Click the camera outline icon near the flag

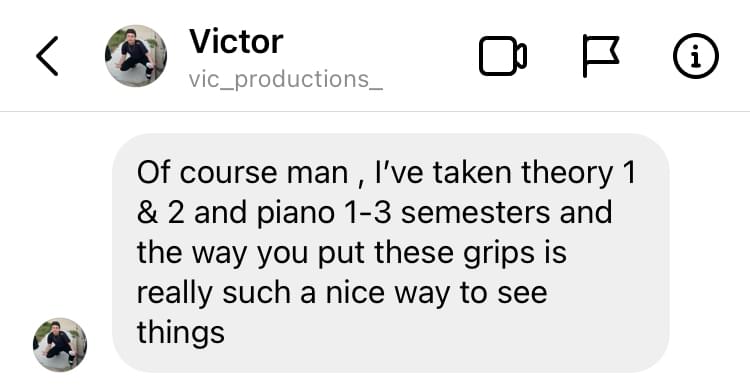pyautogui.click(x=503, y=56)
